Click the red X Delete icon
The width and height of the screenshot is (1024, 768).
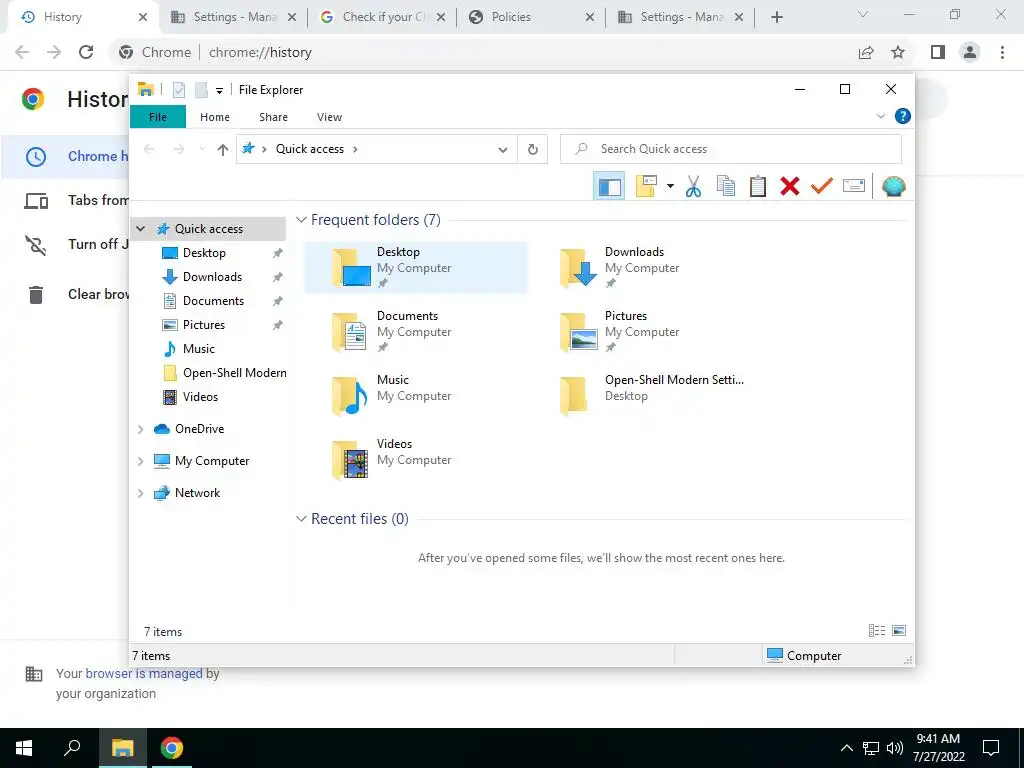click(790, 187)
